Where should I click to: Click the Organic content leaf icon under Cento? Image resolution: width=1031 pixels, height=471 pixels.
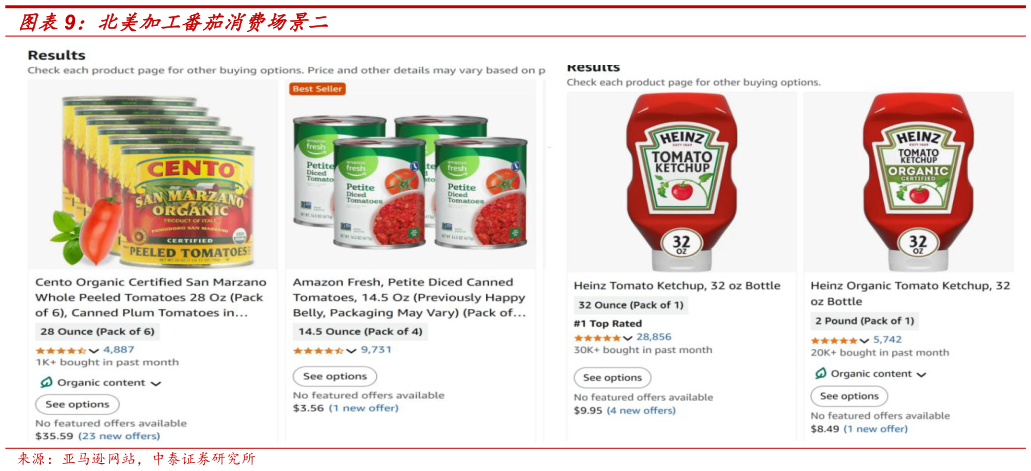tap(46, 382)
